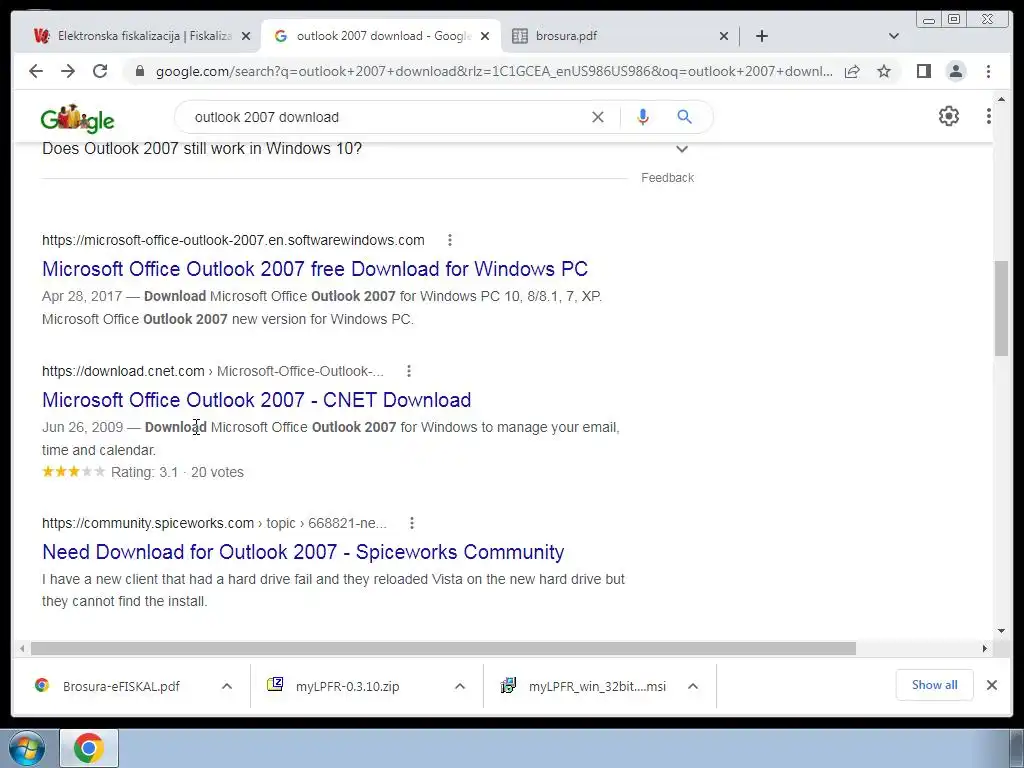Close the downloads bar
Screen dimensions: 1024x768
tap(991, 685)
